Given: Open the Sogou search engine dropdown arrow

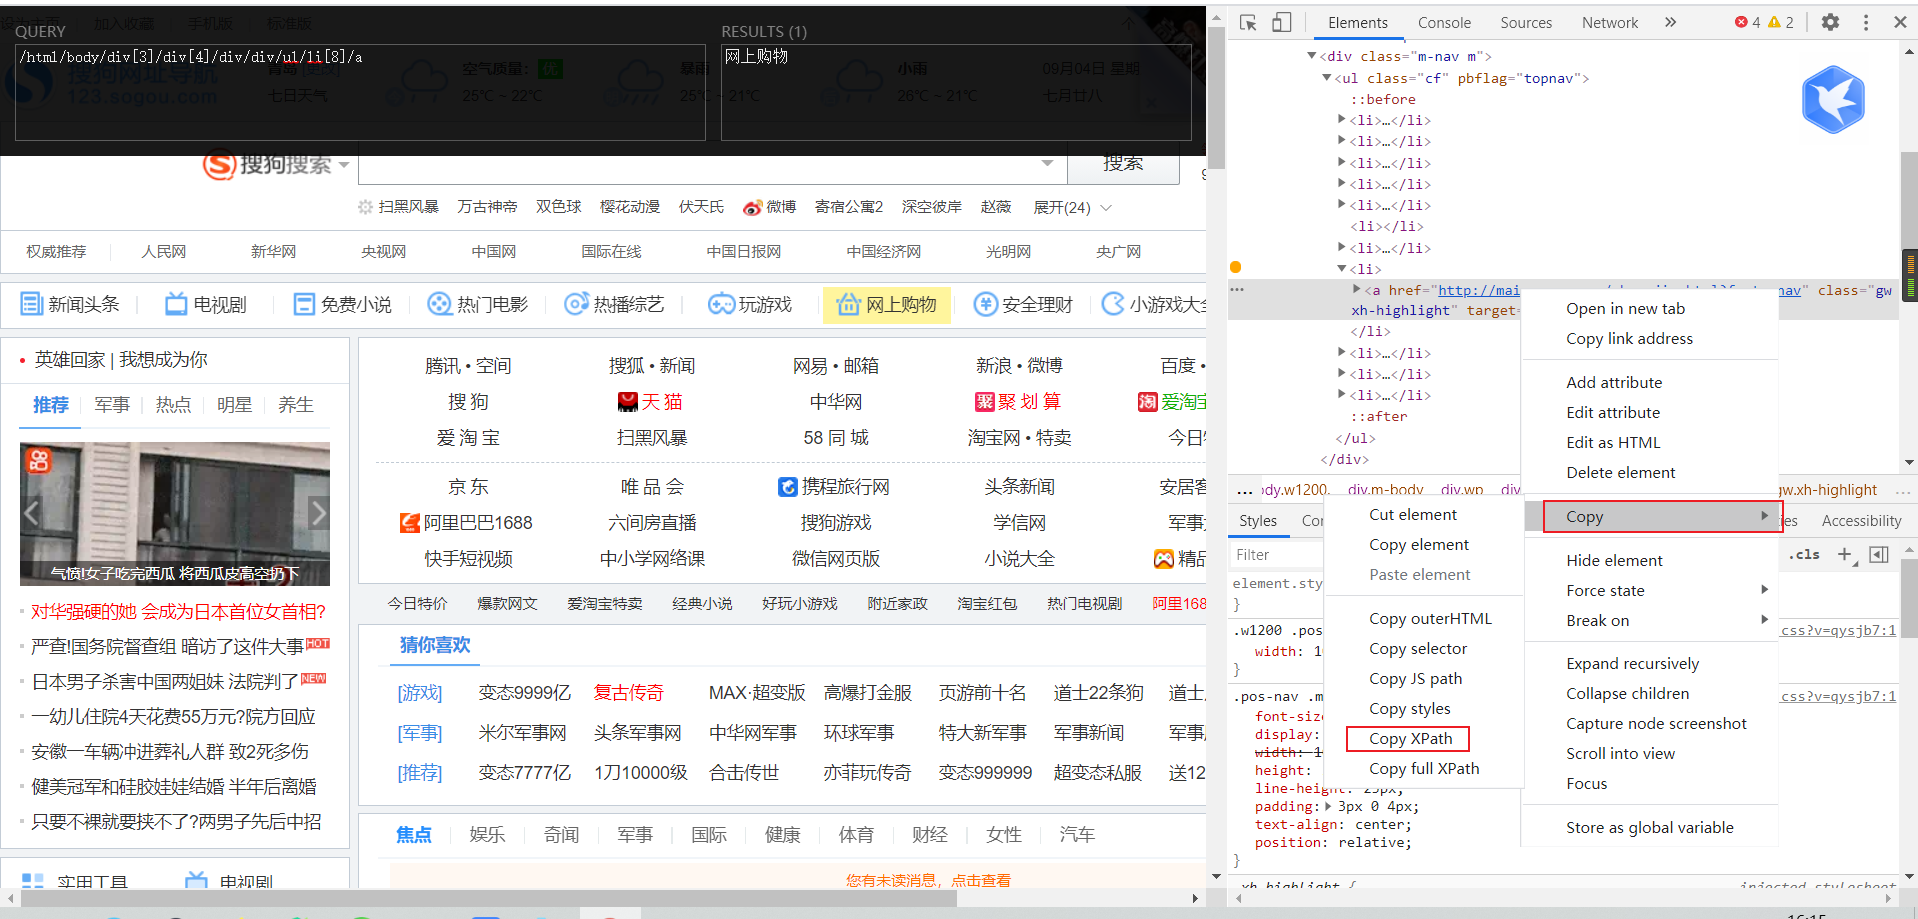Looking at the screenshot, I should pos(344,165).
